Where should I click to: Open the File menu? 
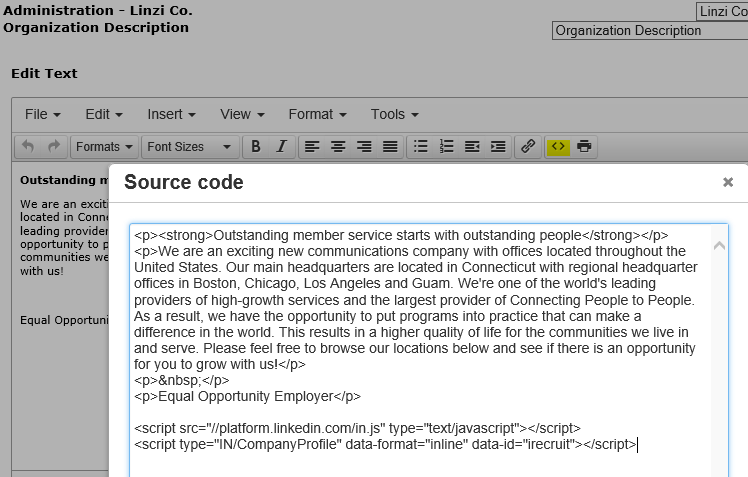tap(42, 114)
